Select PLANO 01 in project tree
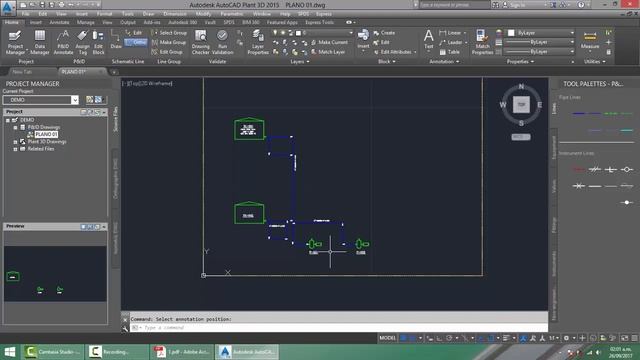 click(x=46, y=134)
